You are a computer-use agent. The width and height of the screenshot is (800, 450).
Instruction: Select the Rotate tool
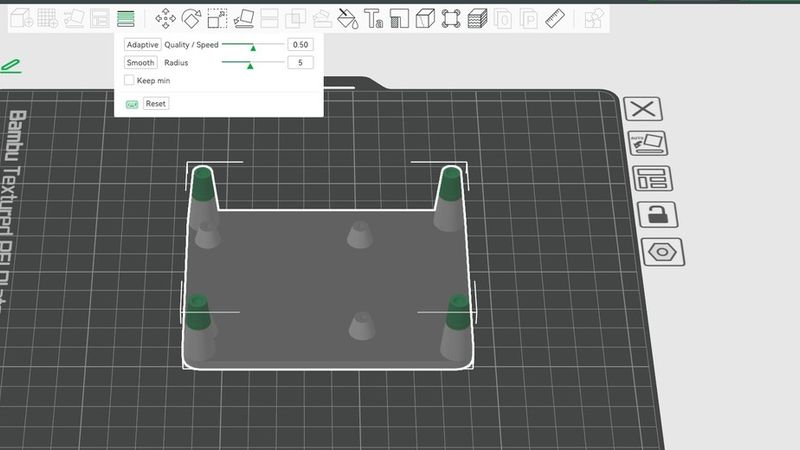[191, 18]
